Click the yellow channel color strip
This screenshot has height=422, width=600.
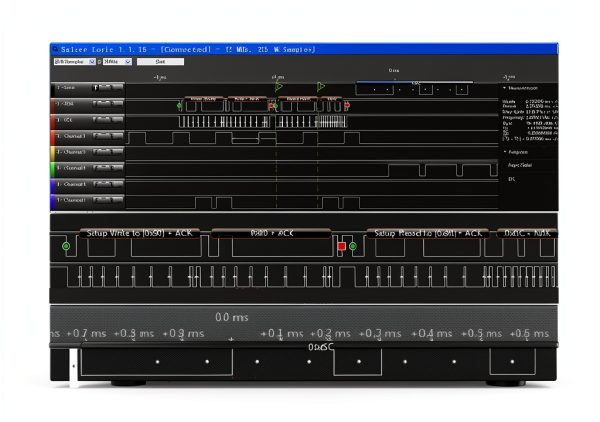pyautogui.click(x=53, y=152)
